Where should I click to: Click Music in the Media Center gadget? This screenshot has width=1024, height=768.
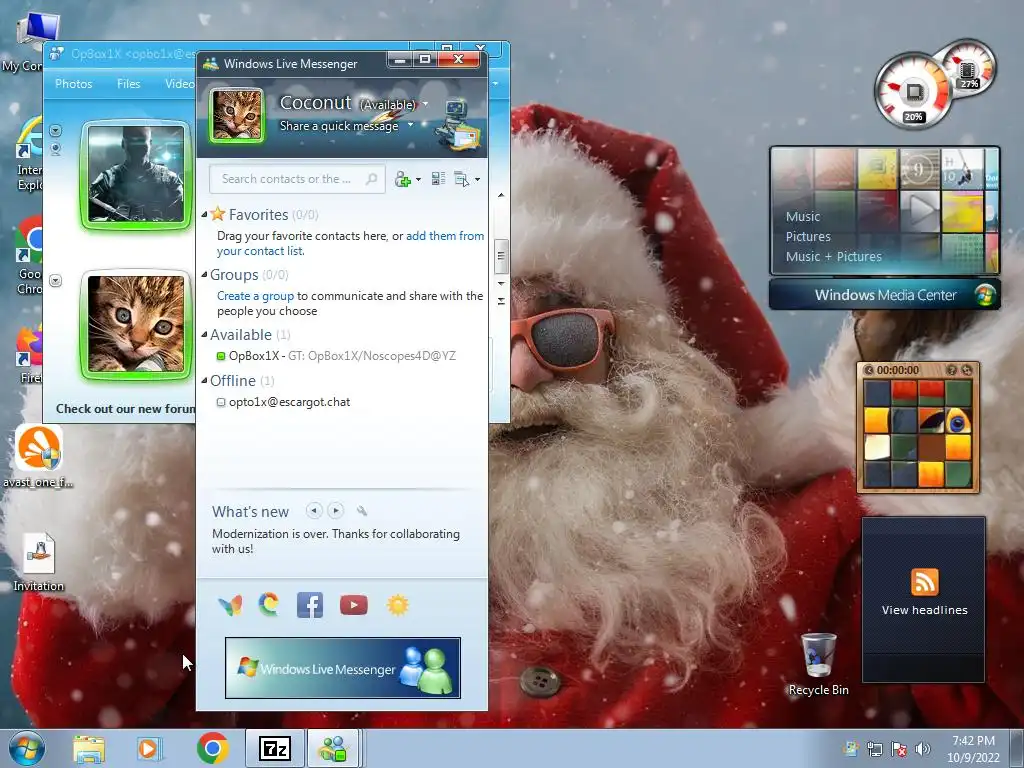click(x=803, y=216)
